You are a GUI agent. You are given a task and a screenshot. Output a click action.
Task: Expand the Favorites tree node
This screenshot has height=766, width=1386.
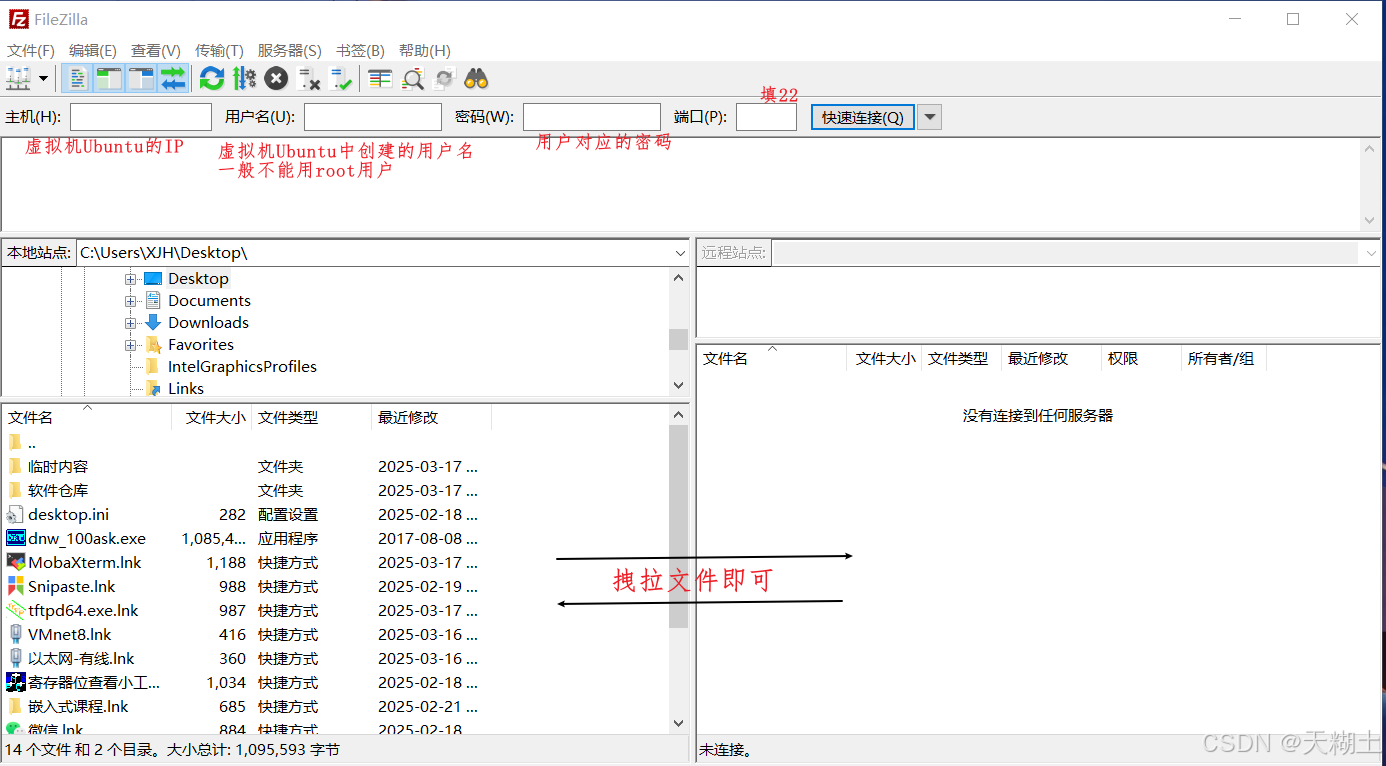point(130,345)
